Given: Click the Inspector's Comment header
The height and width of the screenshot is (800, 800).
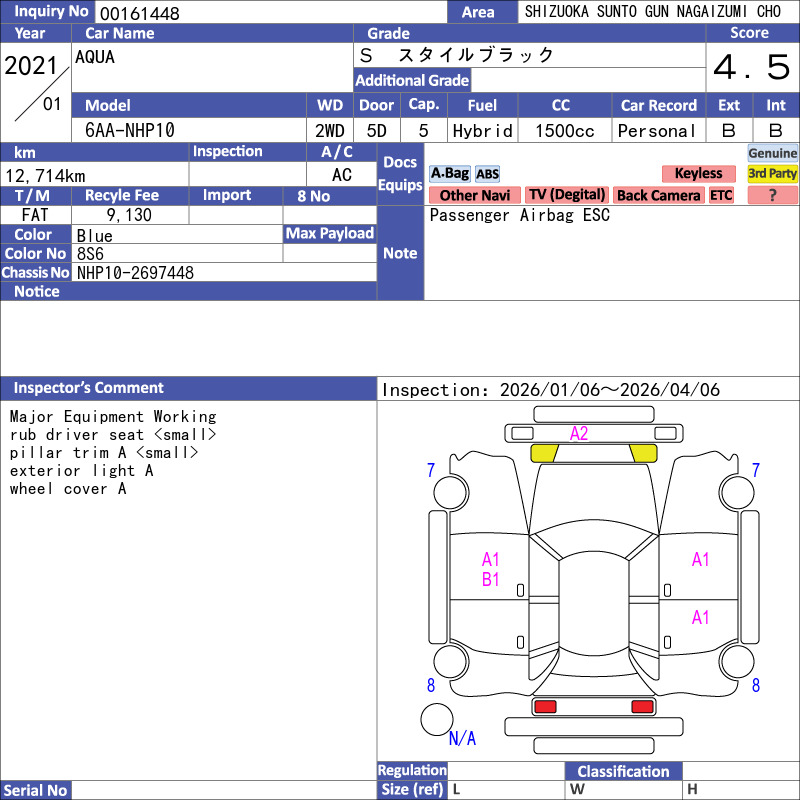Looking at the screenshot, I should [x=89, y=388].
